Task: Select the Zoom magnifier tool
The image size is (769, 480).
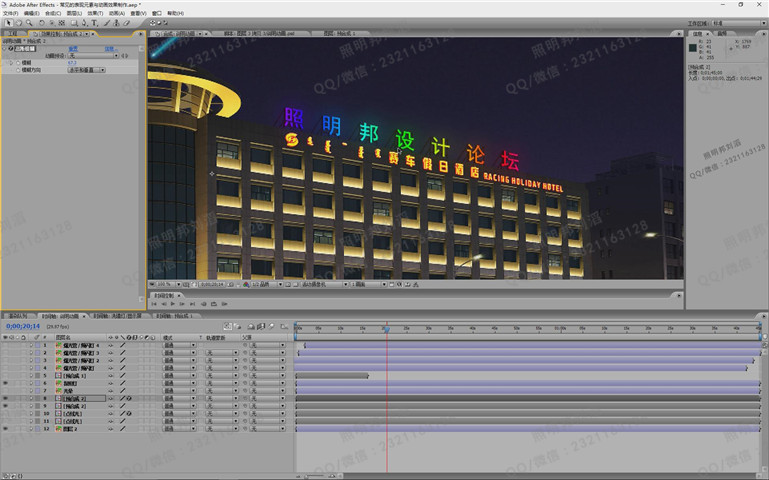Action: [x=29, y=23]
